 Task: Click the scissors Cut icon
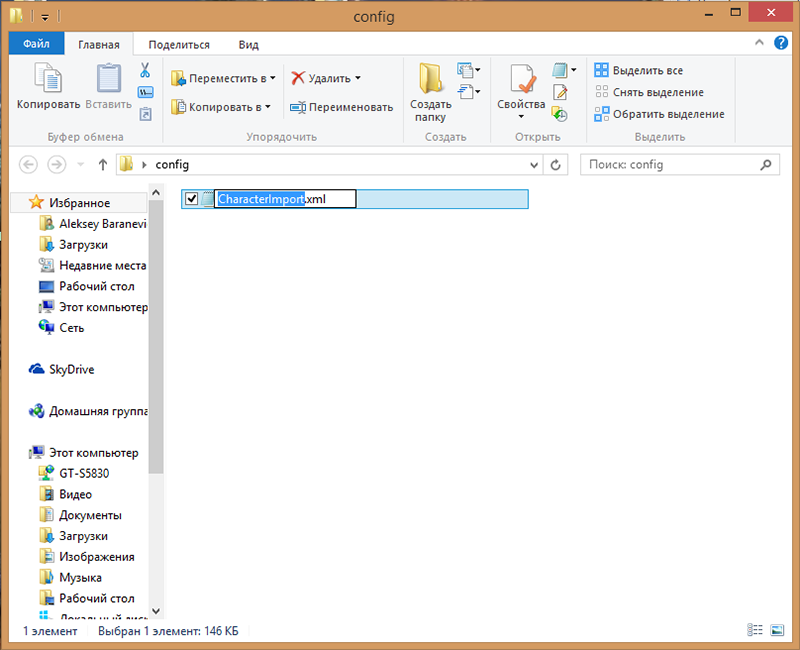click(x=145, y=70)
